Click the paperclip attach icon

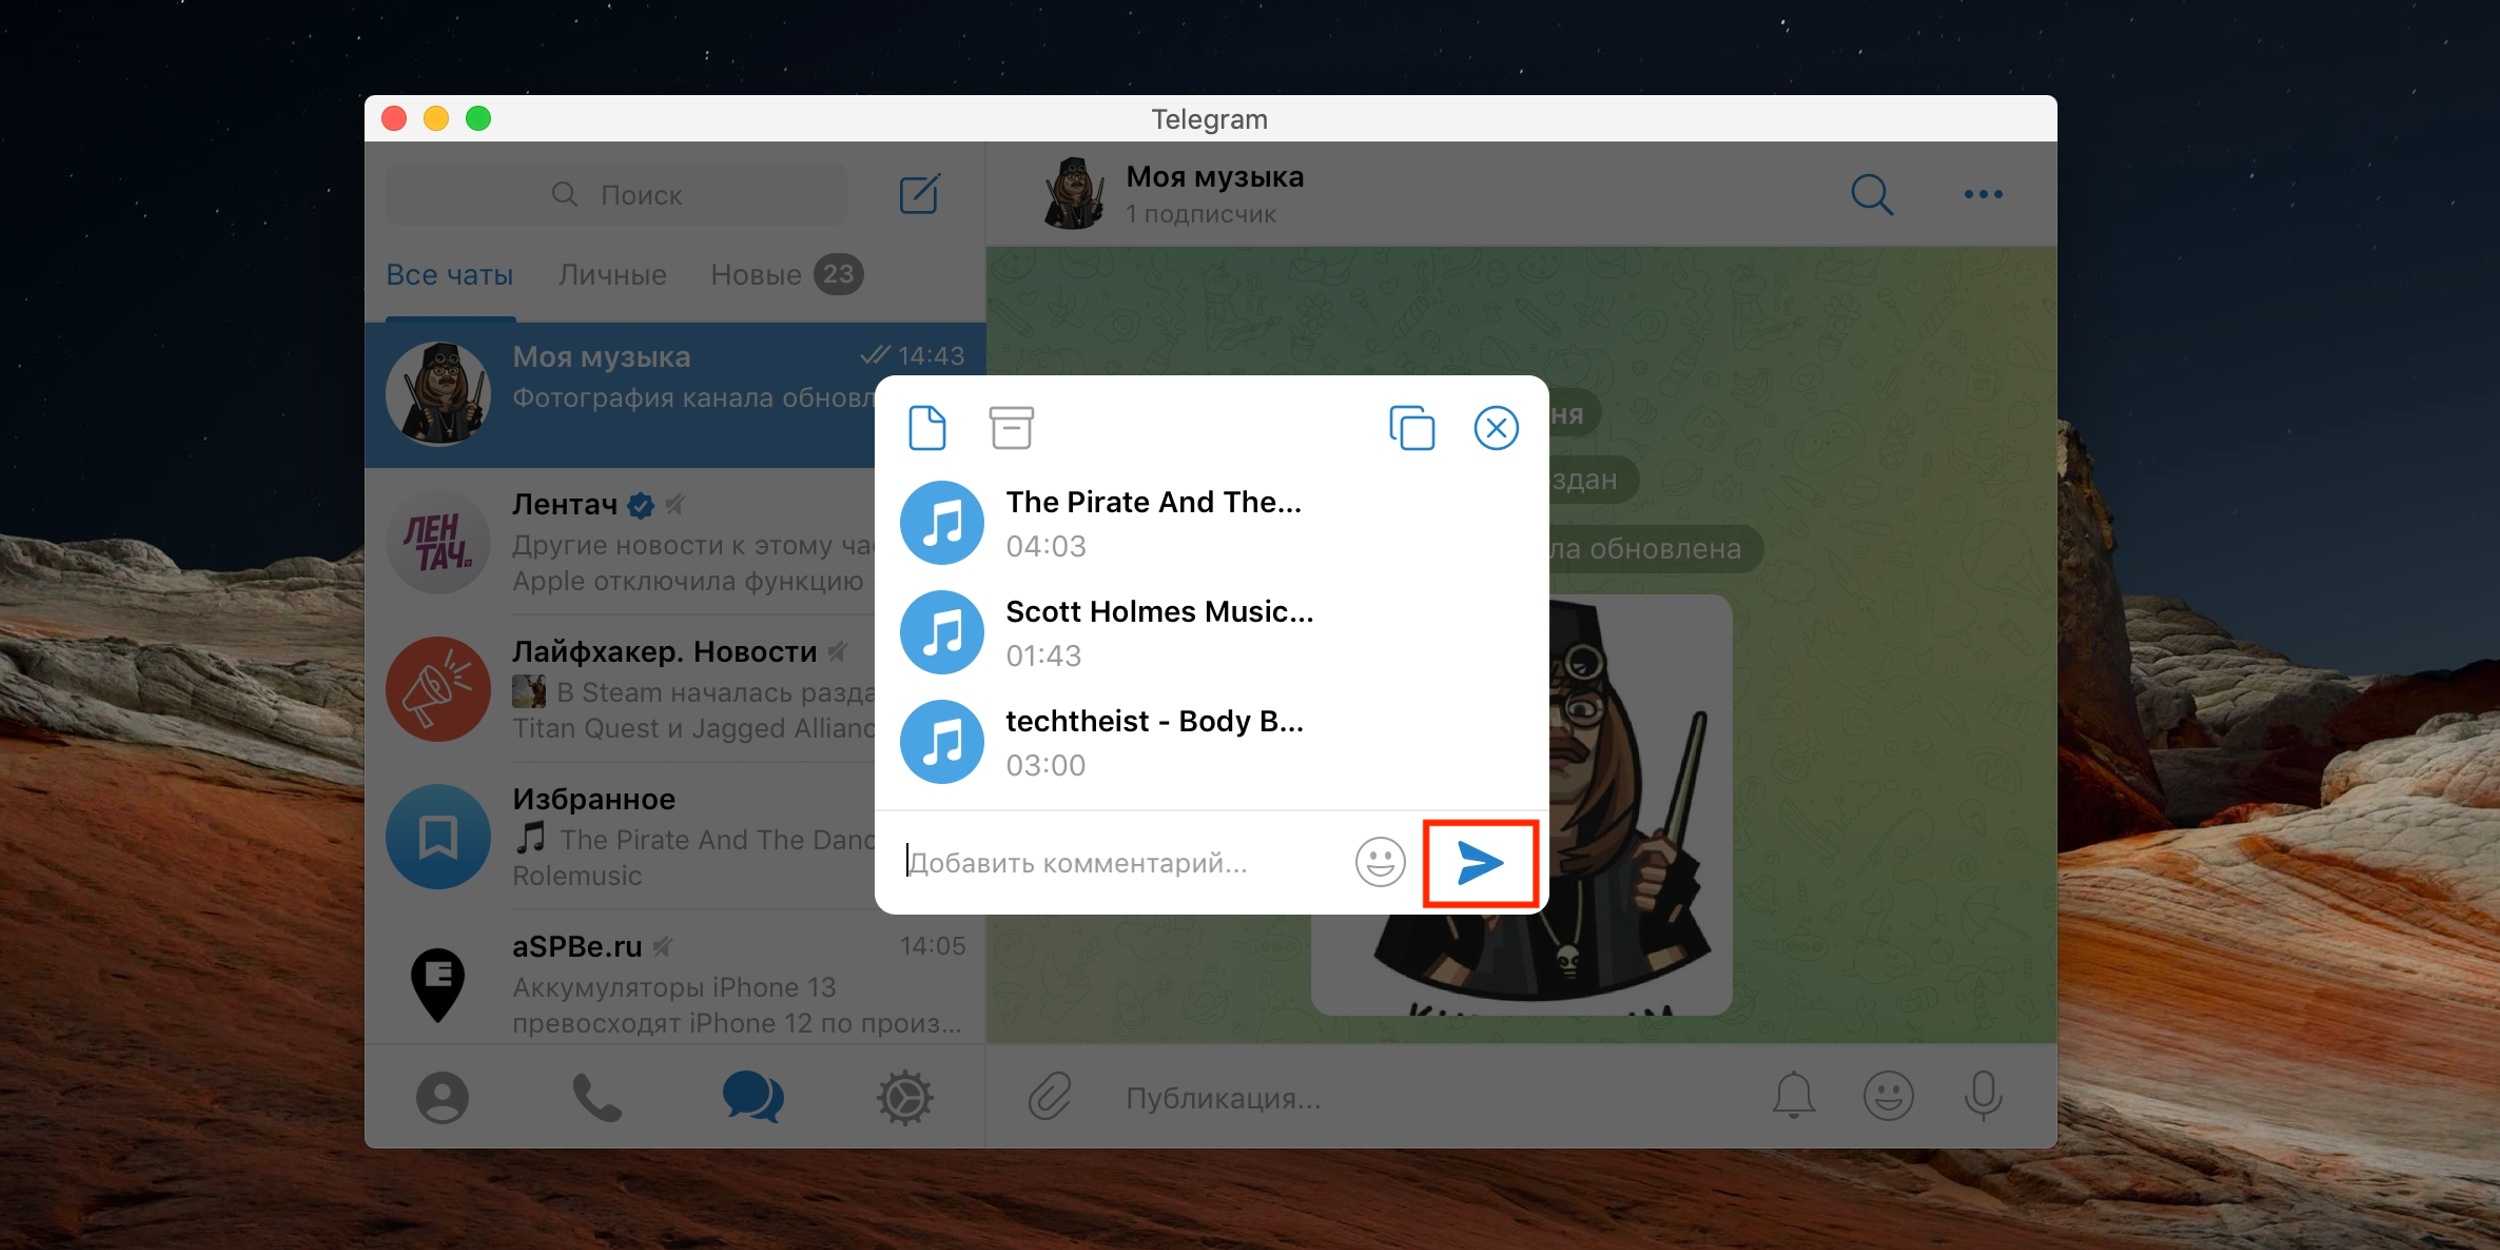(x=1049, y=1098)
